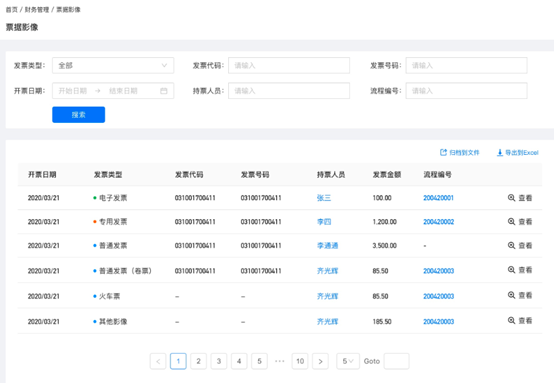Open holder link 张三
554x383 pixels.
(324, 198)
